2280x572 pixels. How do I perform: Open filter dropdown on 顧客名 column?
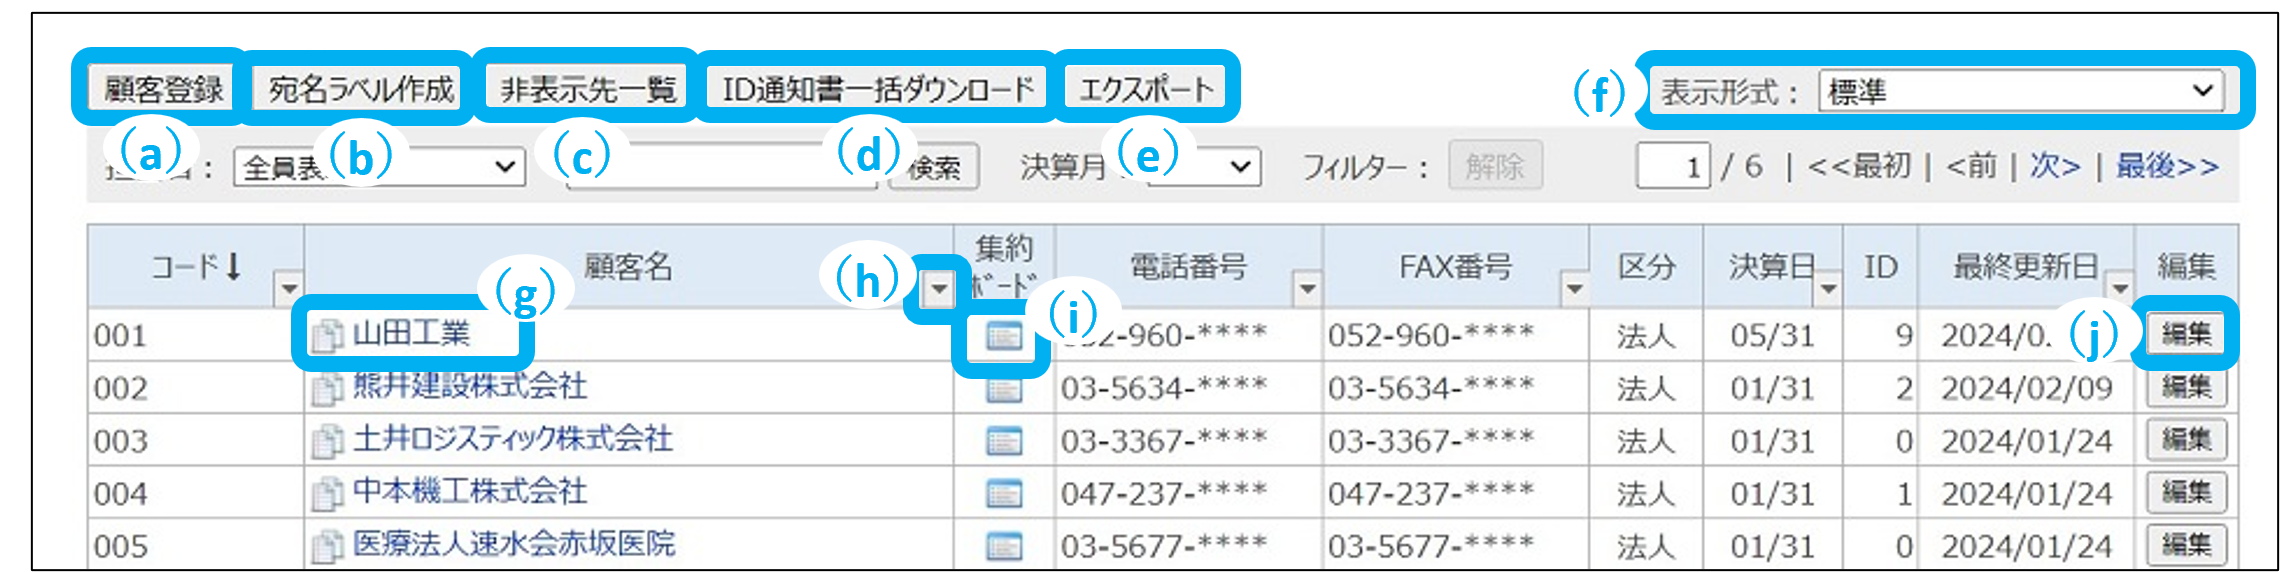[938, 289]
